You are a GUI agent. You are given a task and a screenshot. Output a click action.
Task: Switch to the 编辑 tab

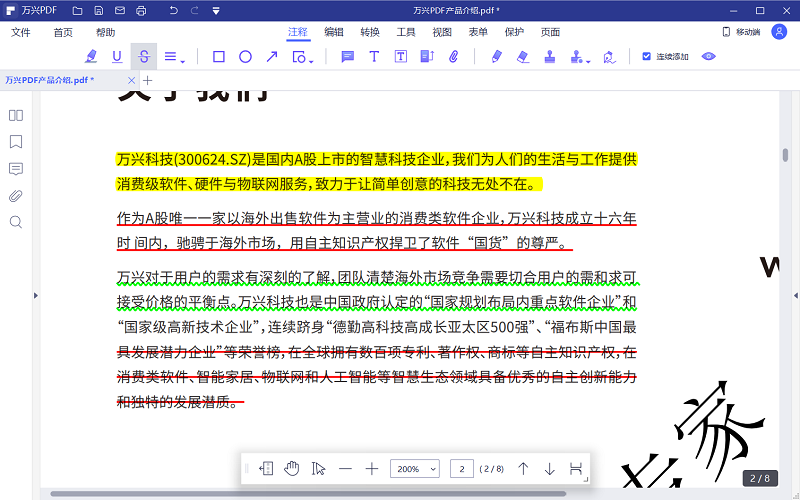(x=334, y=32)
